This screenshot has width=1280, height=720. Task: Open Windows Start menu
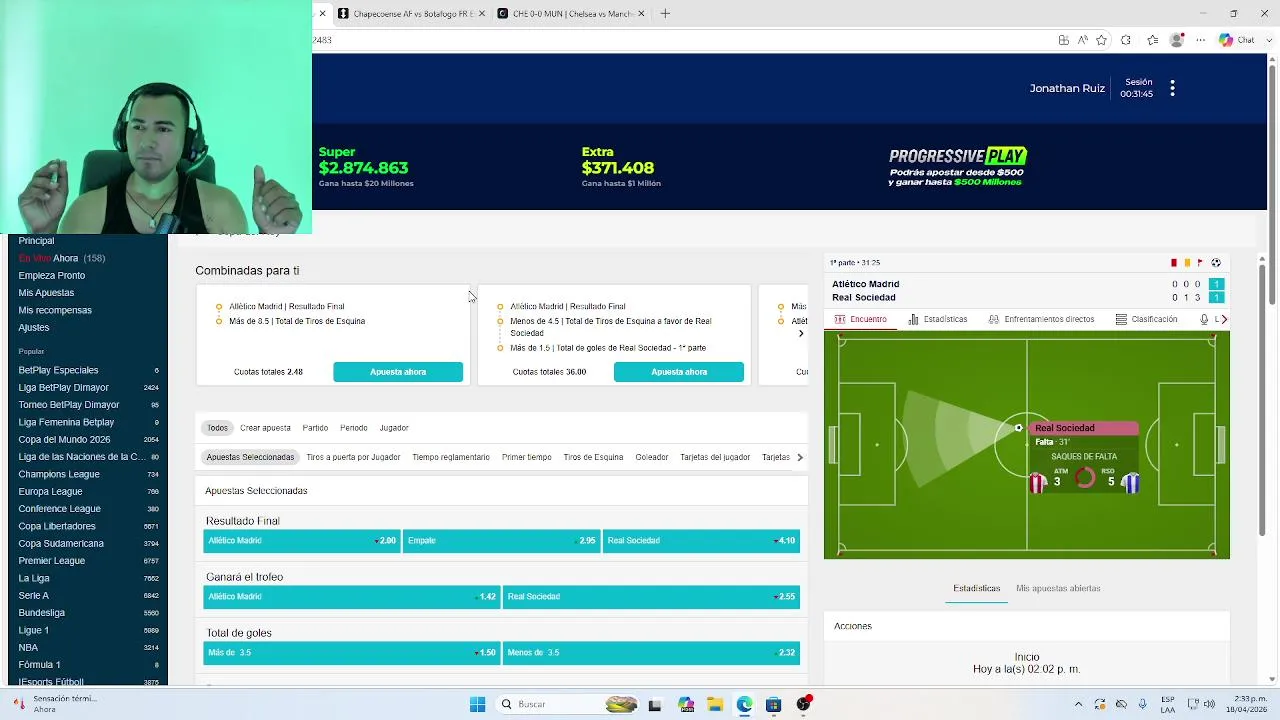477,704
